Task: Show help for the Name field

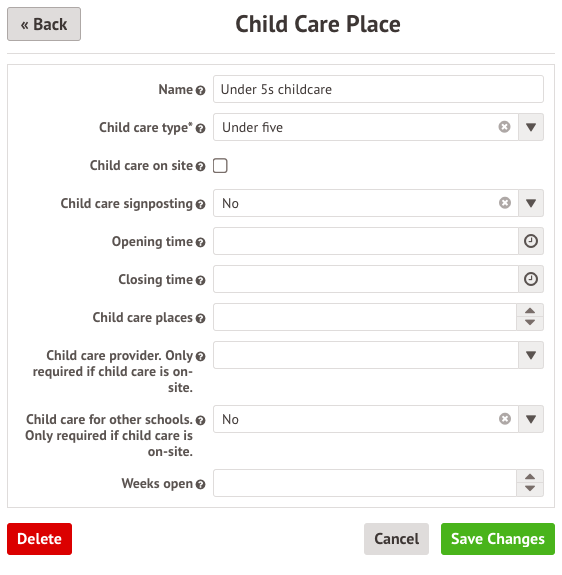Action: [x=200, y=90]
